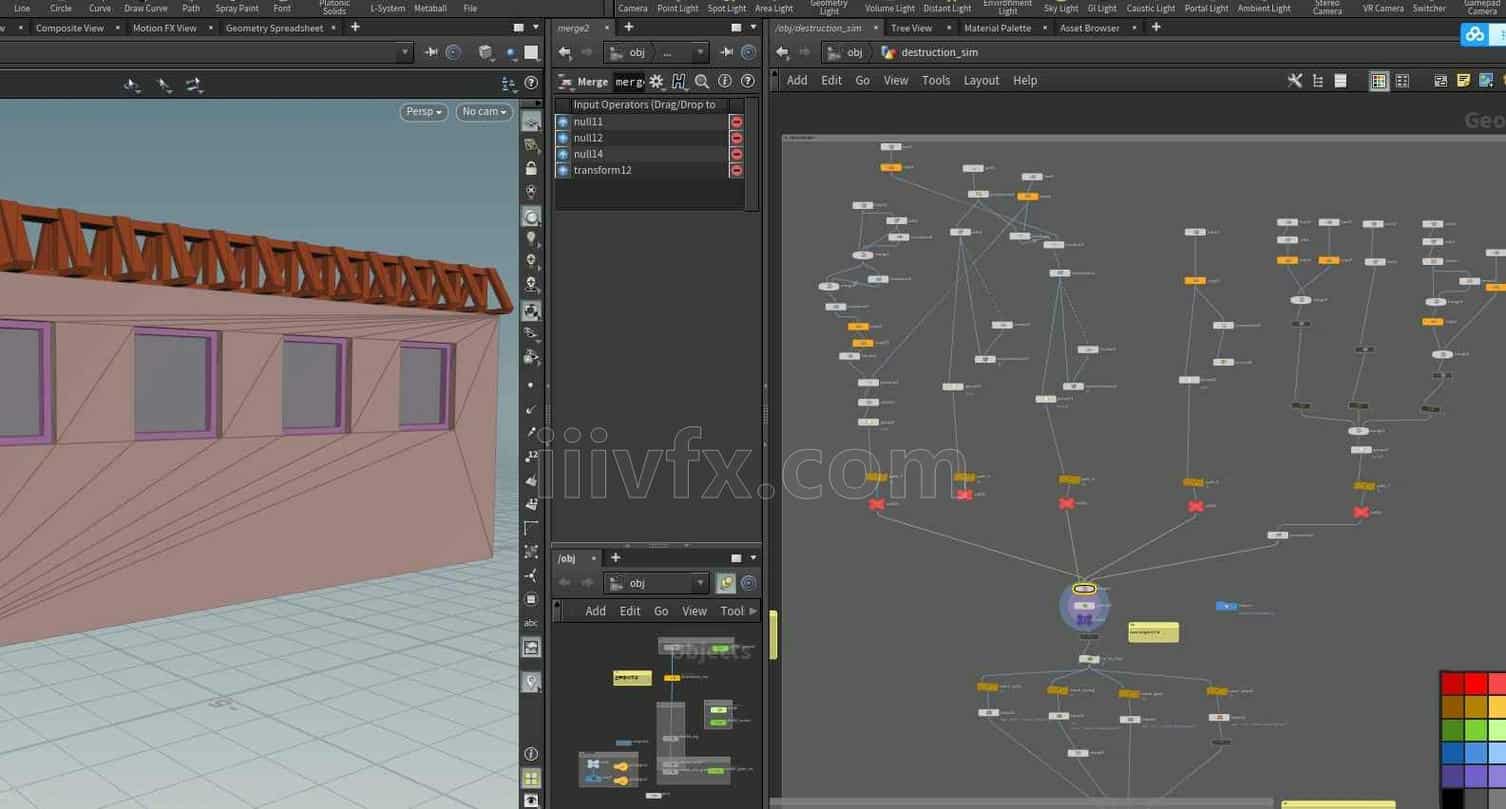The width and height of the screenshot is (1506, 809).
Task: Select the Metaball shelf tool
Action: [x=430, y=8]
